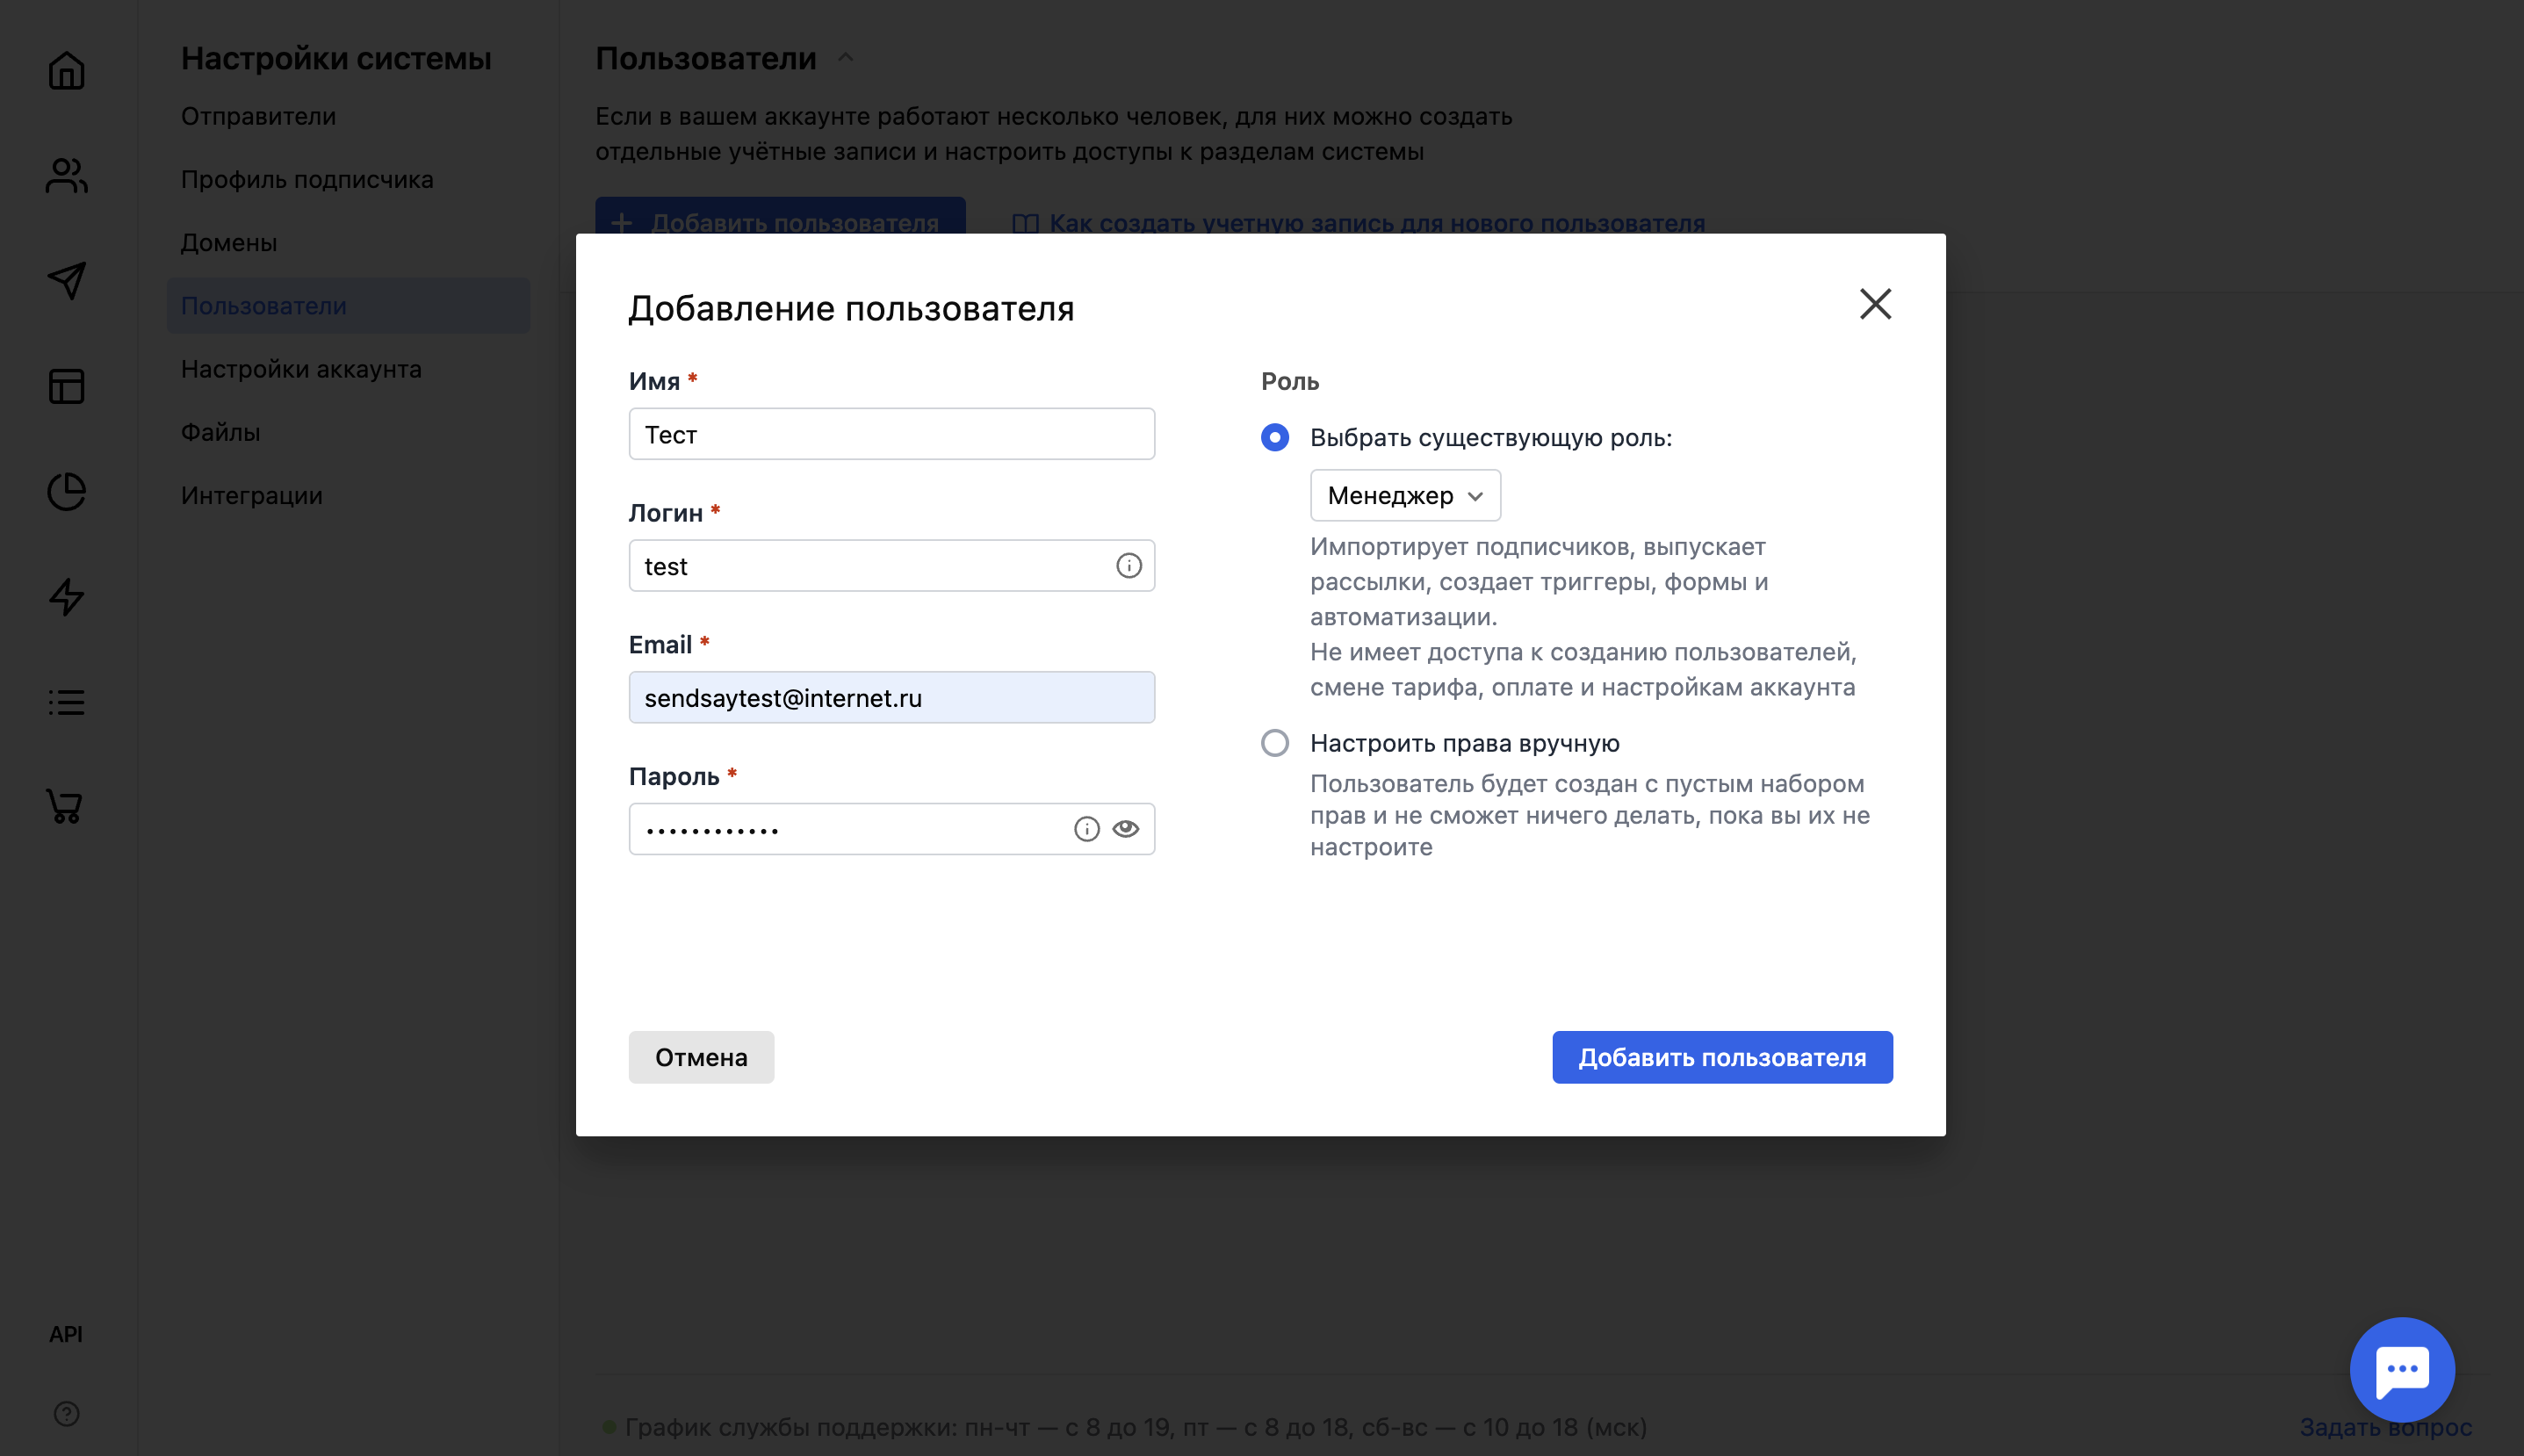Open the home dashboard icon
The image size is (2524, 1456).
[x=65, y=70]
